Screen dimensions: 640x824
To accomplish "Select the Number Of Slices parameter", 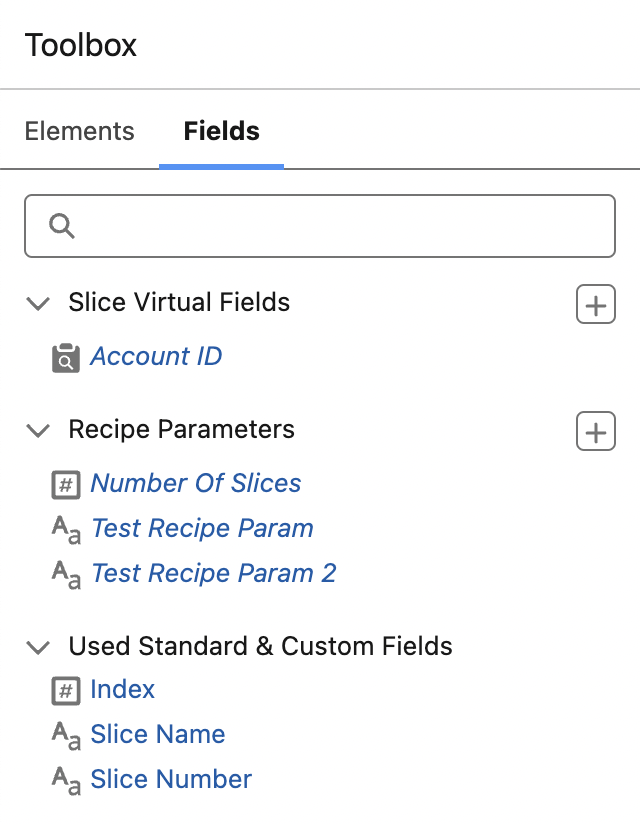I will 196,484.
